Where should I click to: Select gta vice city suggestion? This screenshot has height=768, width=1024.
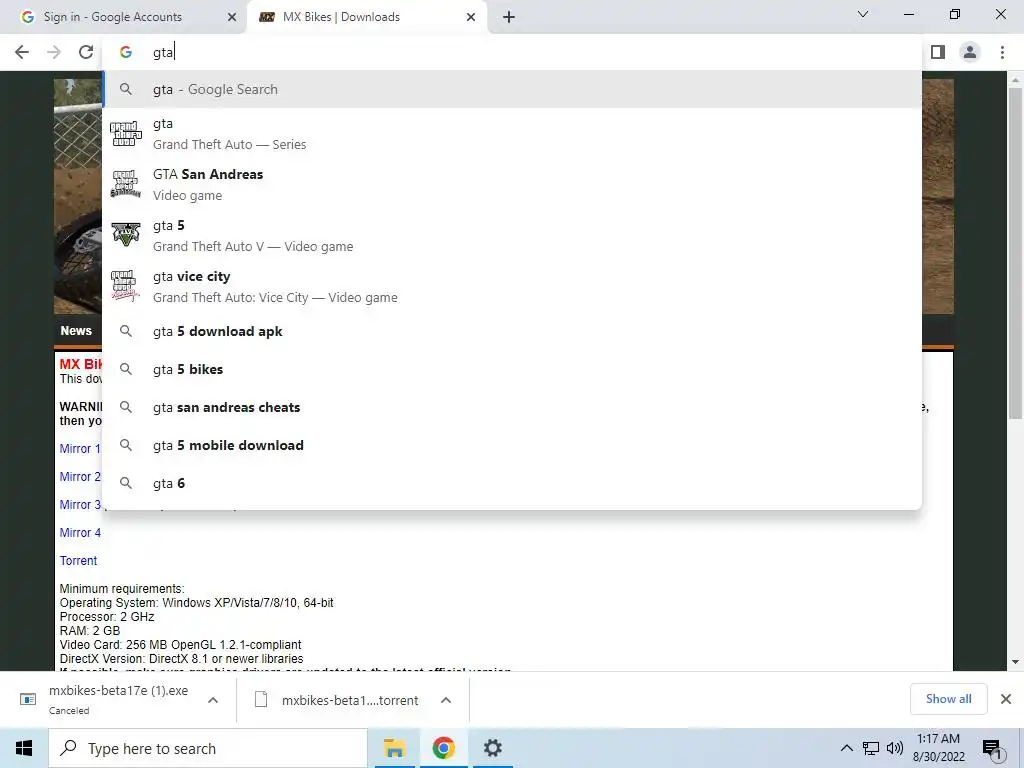[512, 287]
